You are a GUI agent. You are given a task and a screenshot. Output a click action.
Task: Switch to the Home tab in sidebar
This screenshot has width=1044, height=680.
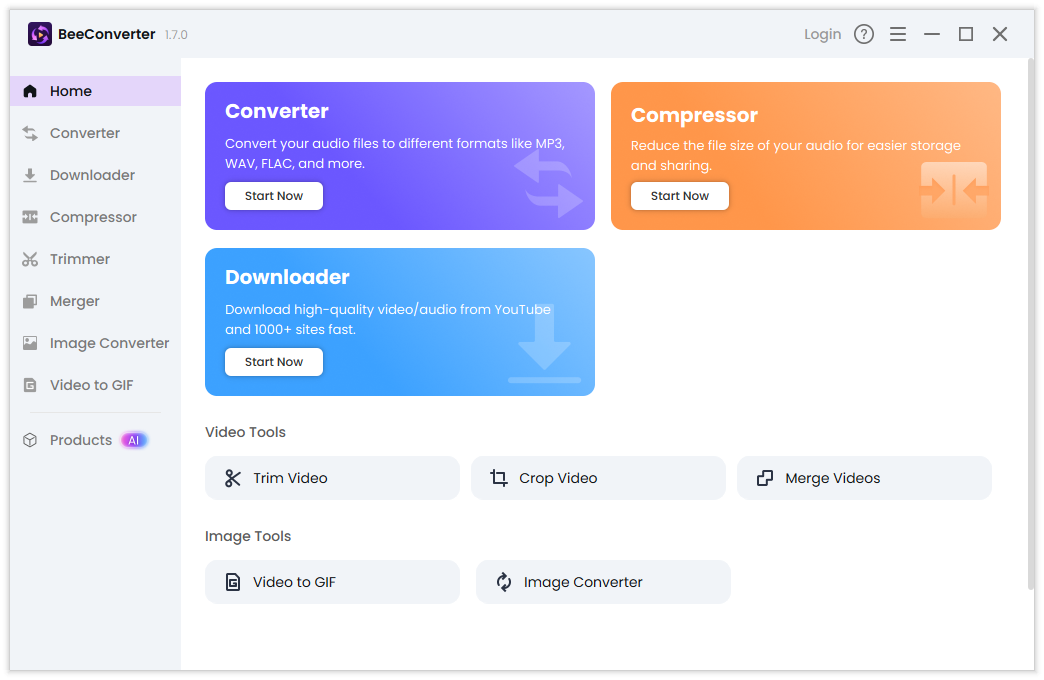pos(71,91)
